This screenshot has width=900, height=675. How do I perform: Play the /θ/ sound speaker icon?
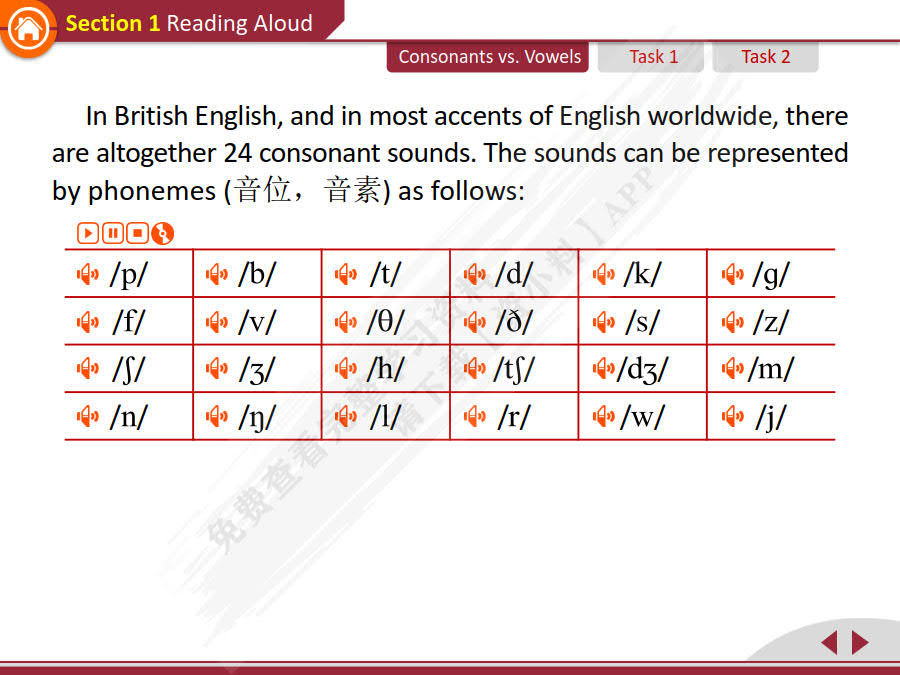click(x=346, y=322)
